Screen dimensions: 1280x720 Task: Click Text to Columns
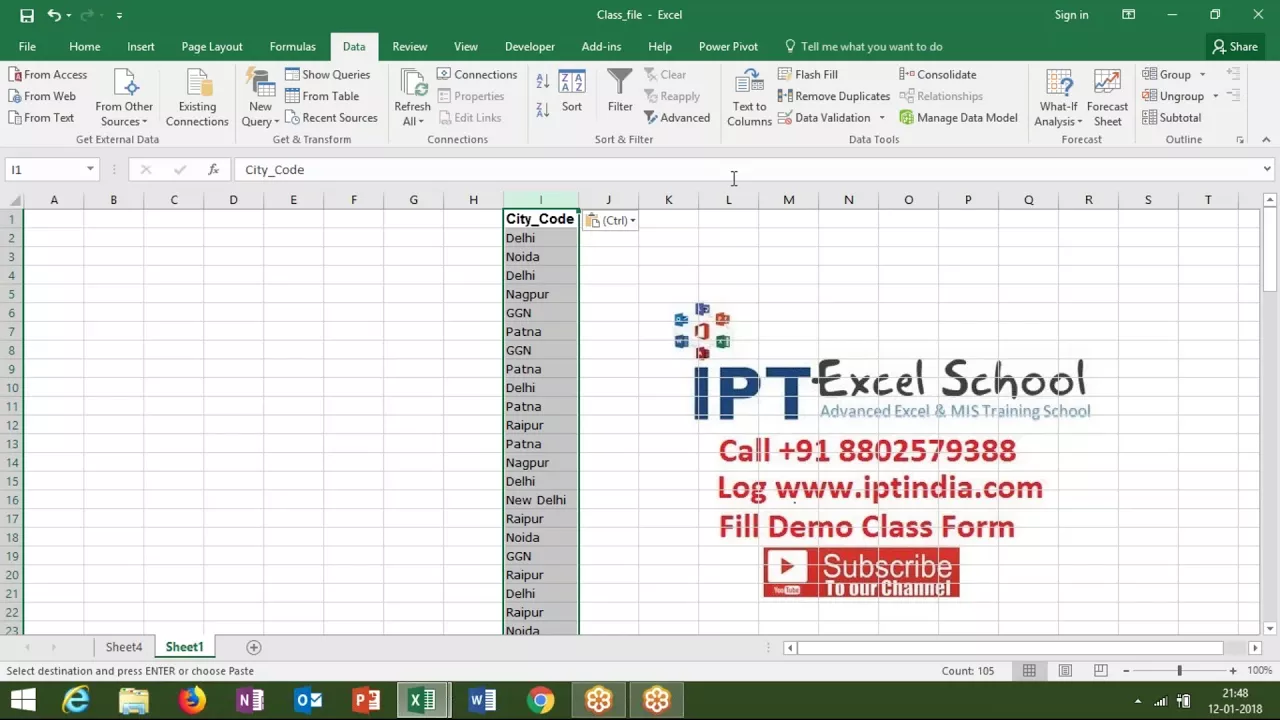point(749,98)
